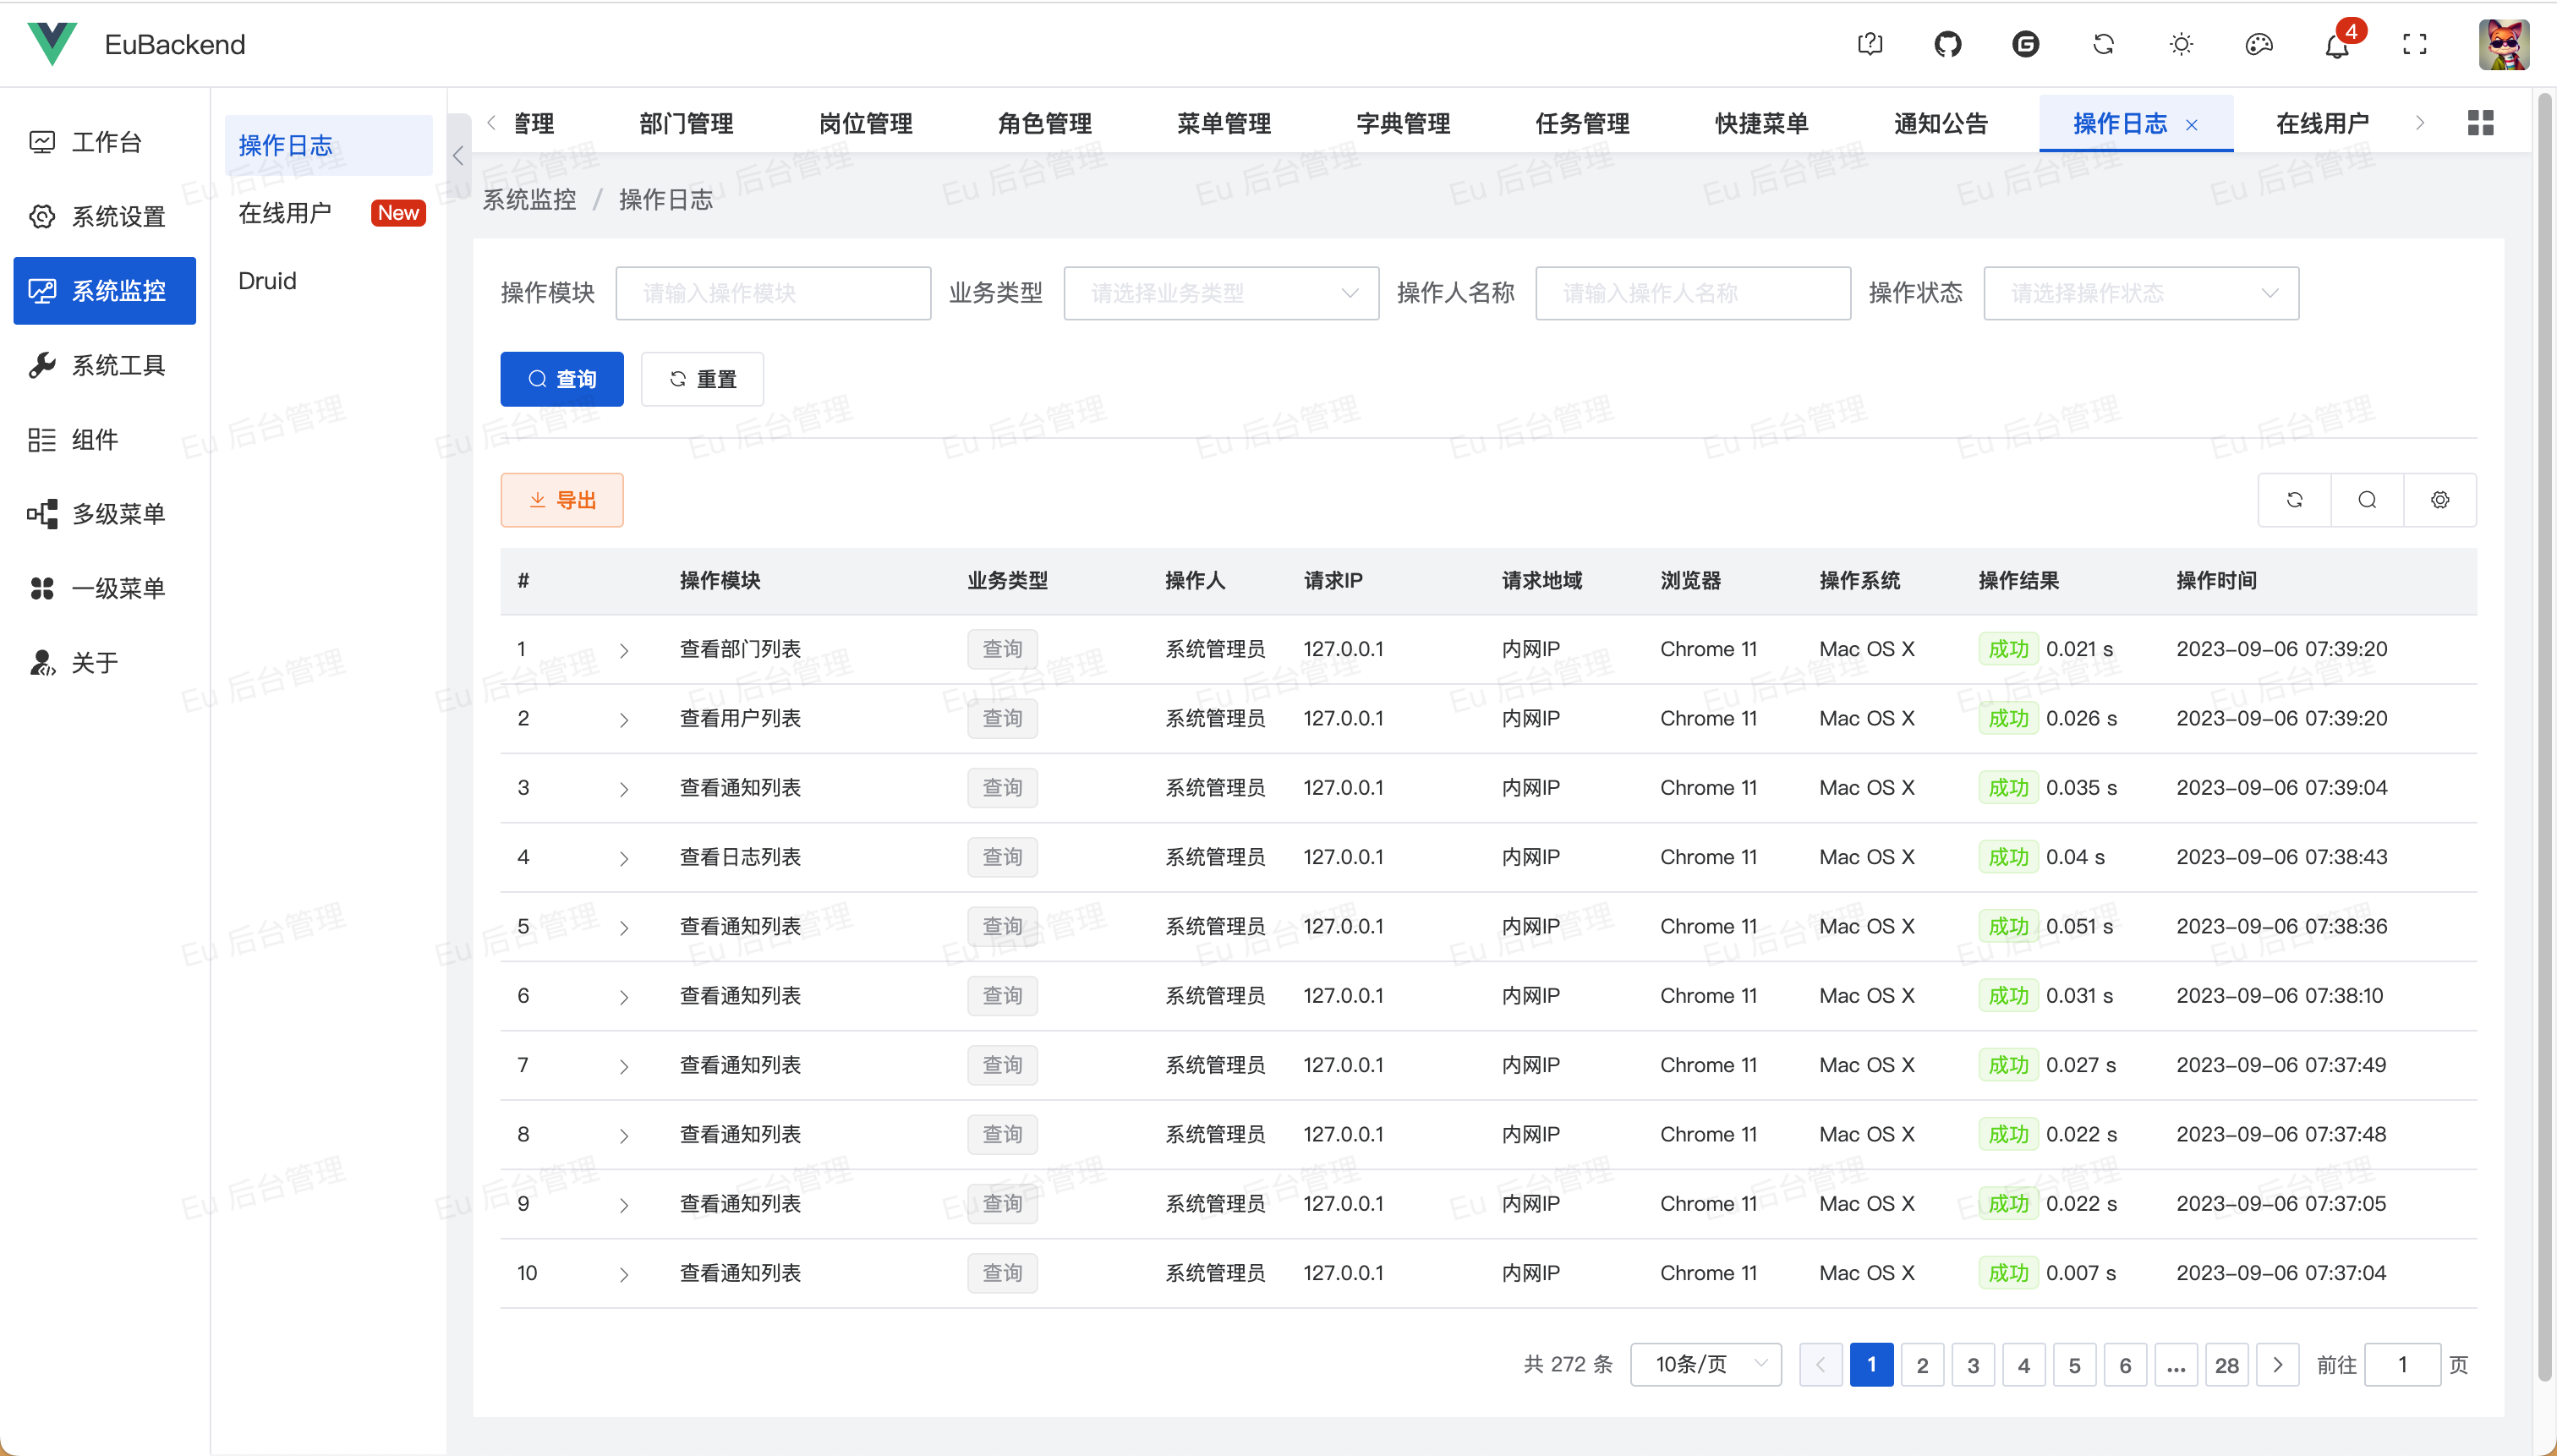Open 系统设置 in the sidebar

[105, 216]
